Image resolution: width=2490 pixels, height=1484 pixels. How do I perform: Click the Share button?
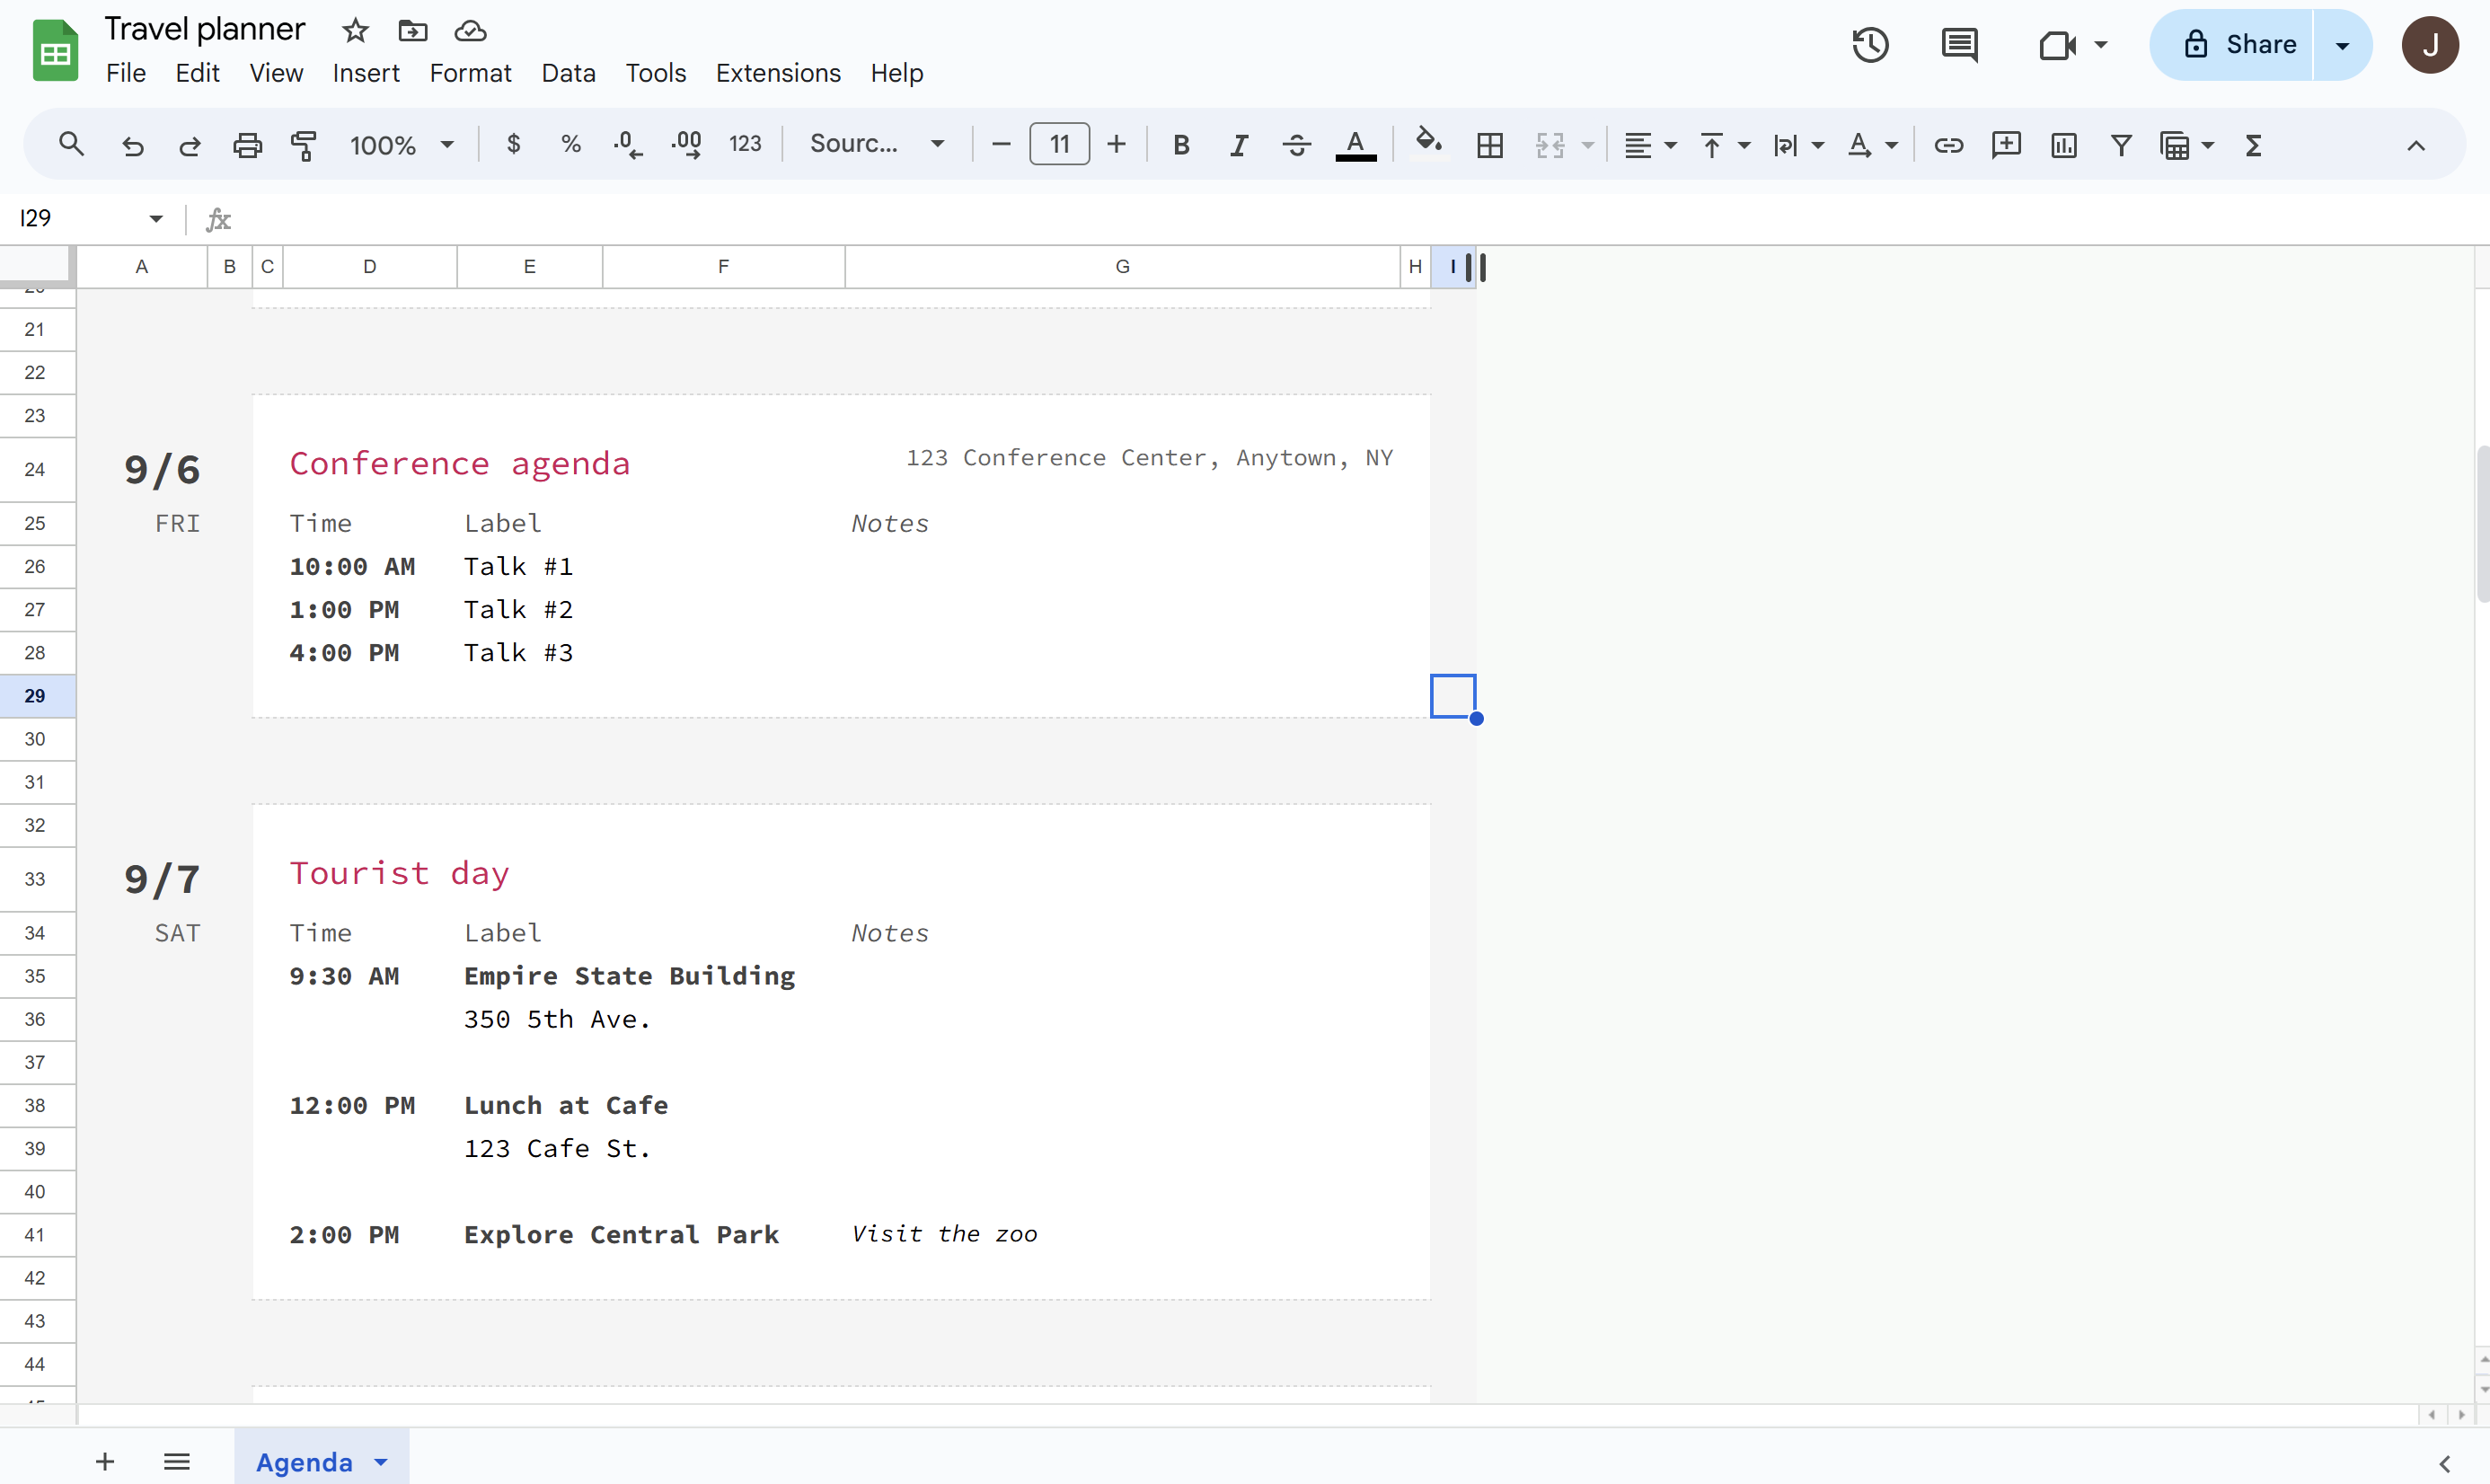click(x=2239, y=45)
